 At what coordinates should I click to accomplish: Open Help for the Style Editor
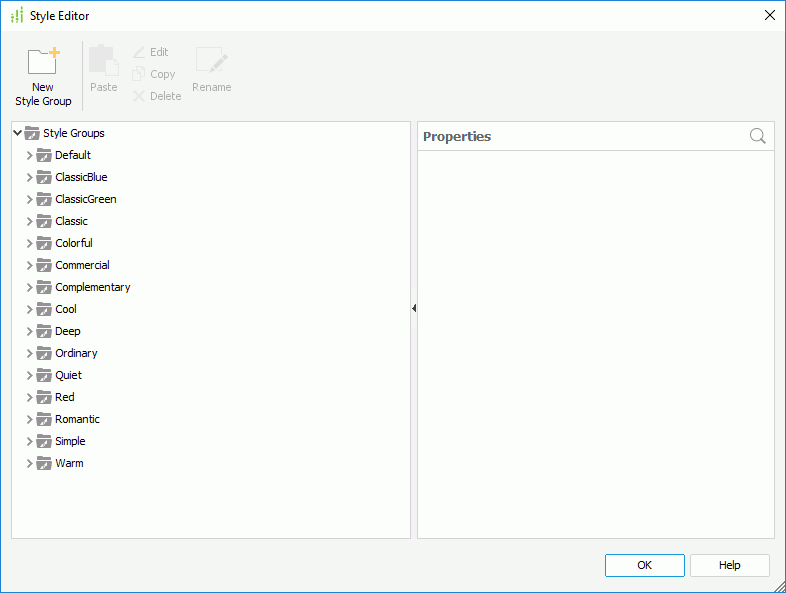729,565
